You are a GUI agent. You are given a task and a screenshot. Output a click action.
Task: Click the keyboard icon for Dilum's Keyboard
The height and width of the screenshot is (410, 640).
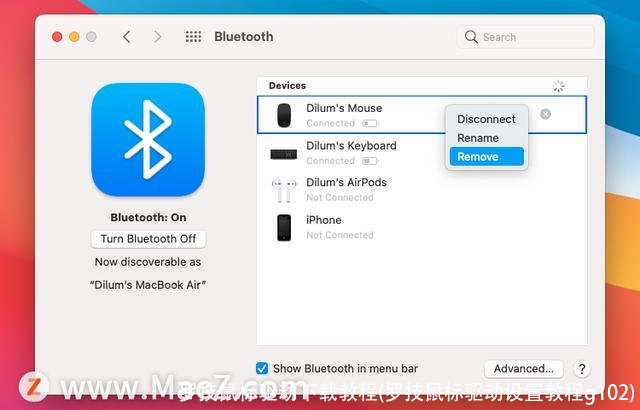[x=284, y=153]
